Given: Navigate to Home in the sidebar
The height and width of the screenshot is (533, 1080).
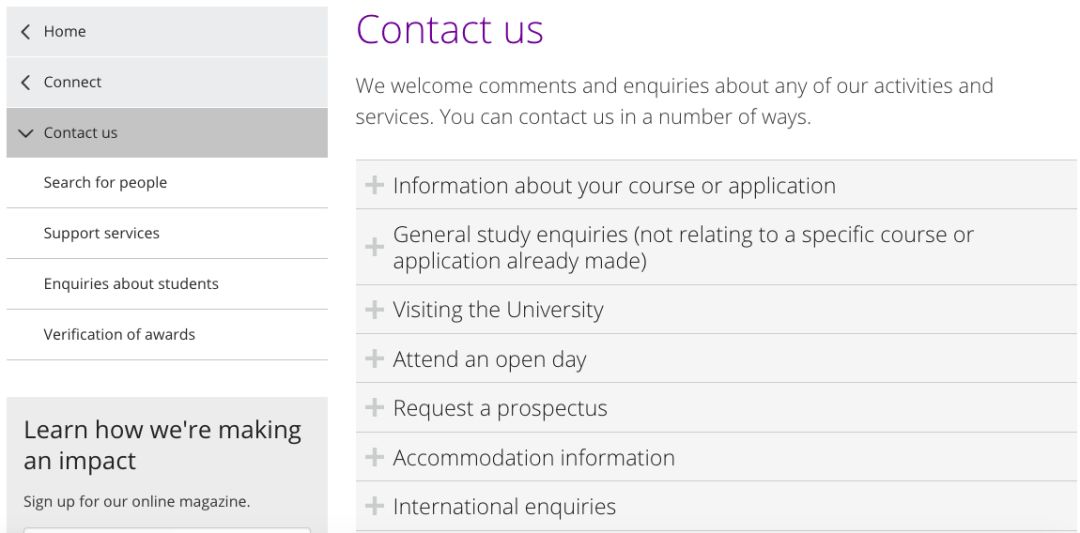Looking at the screenshot, I should pos(65,32).
